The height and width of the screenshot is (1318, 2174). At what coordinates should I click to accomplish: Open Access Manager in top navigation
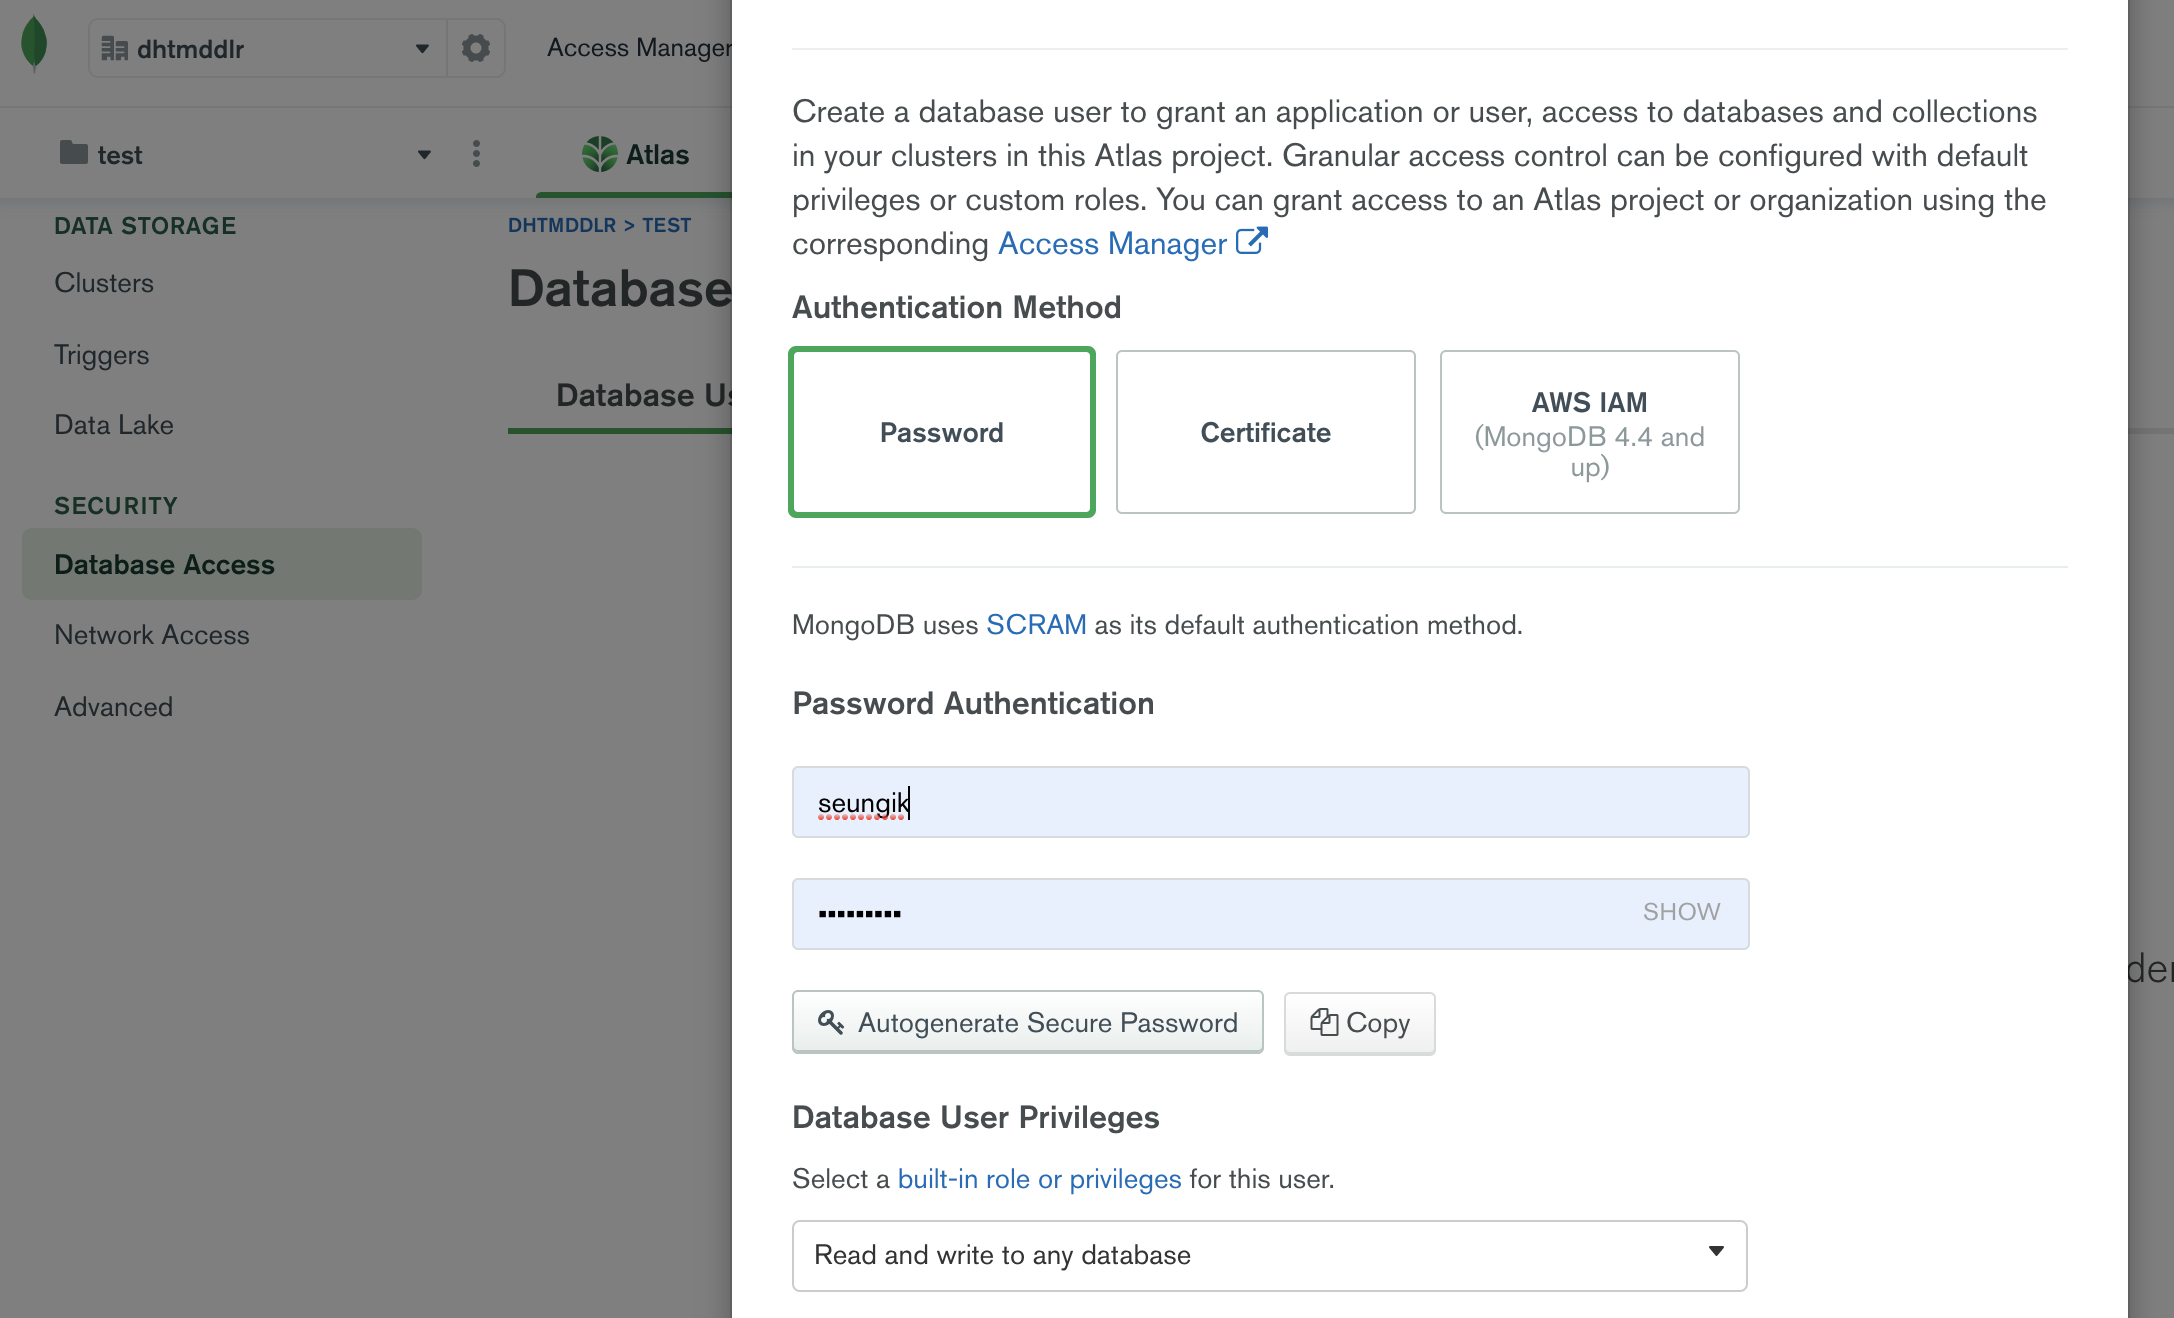[x=639, y=48]
